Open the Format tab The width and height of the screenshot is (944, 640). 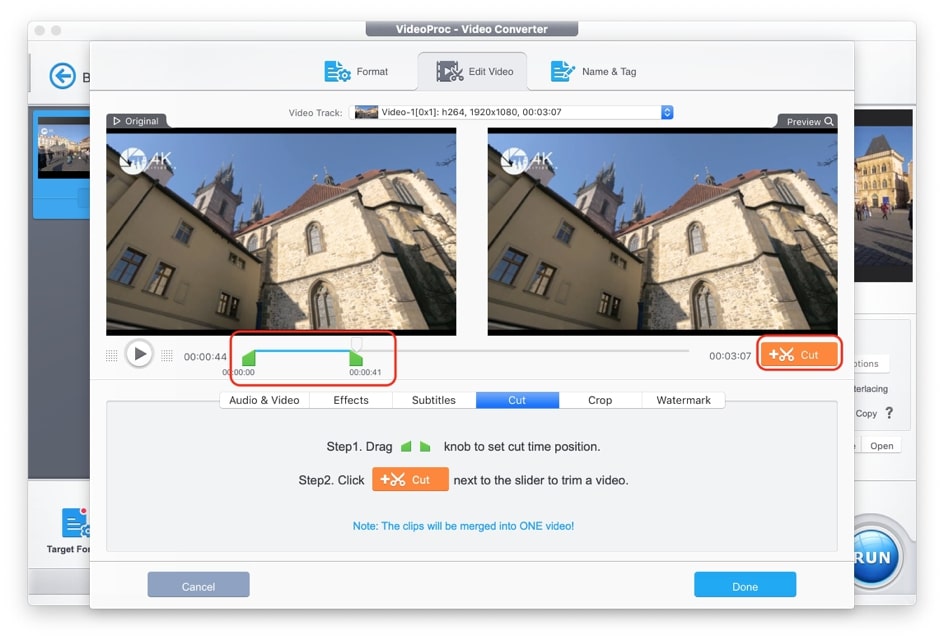356,72
